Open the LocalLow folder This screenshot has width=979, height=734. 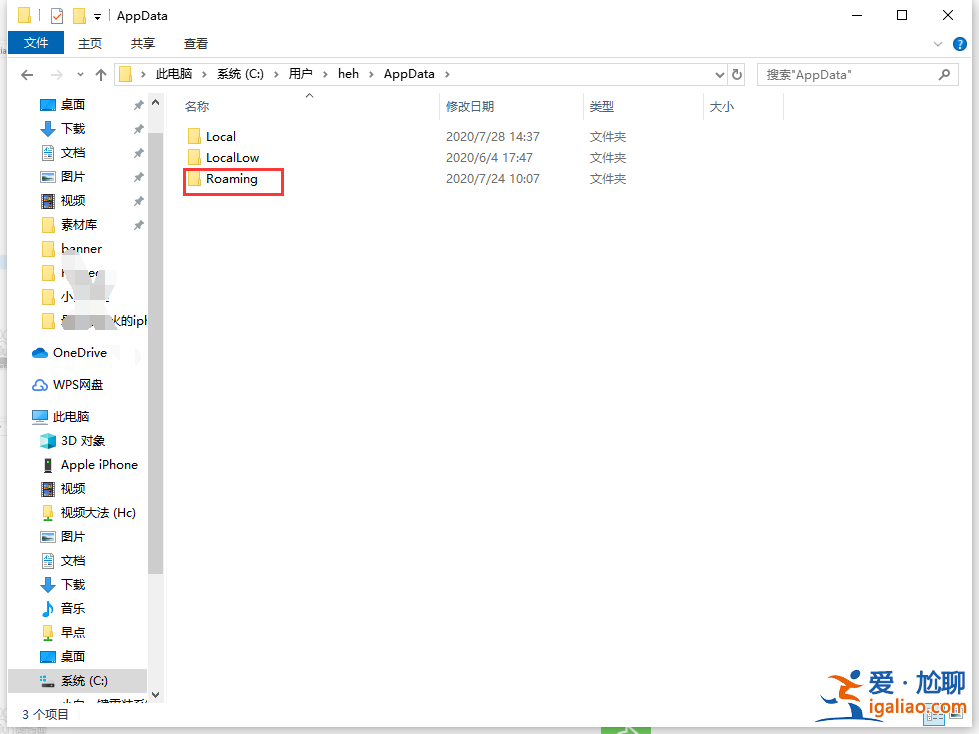pos(230,158)
